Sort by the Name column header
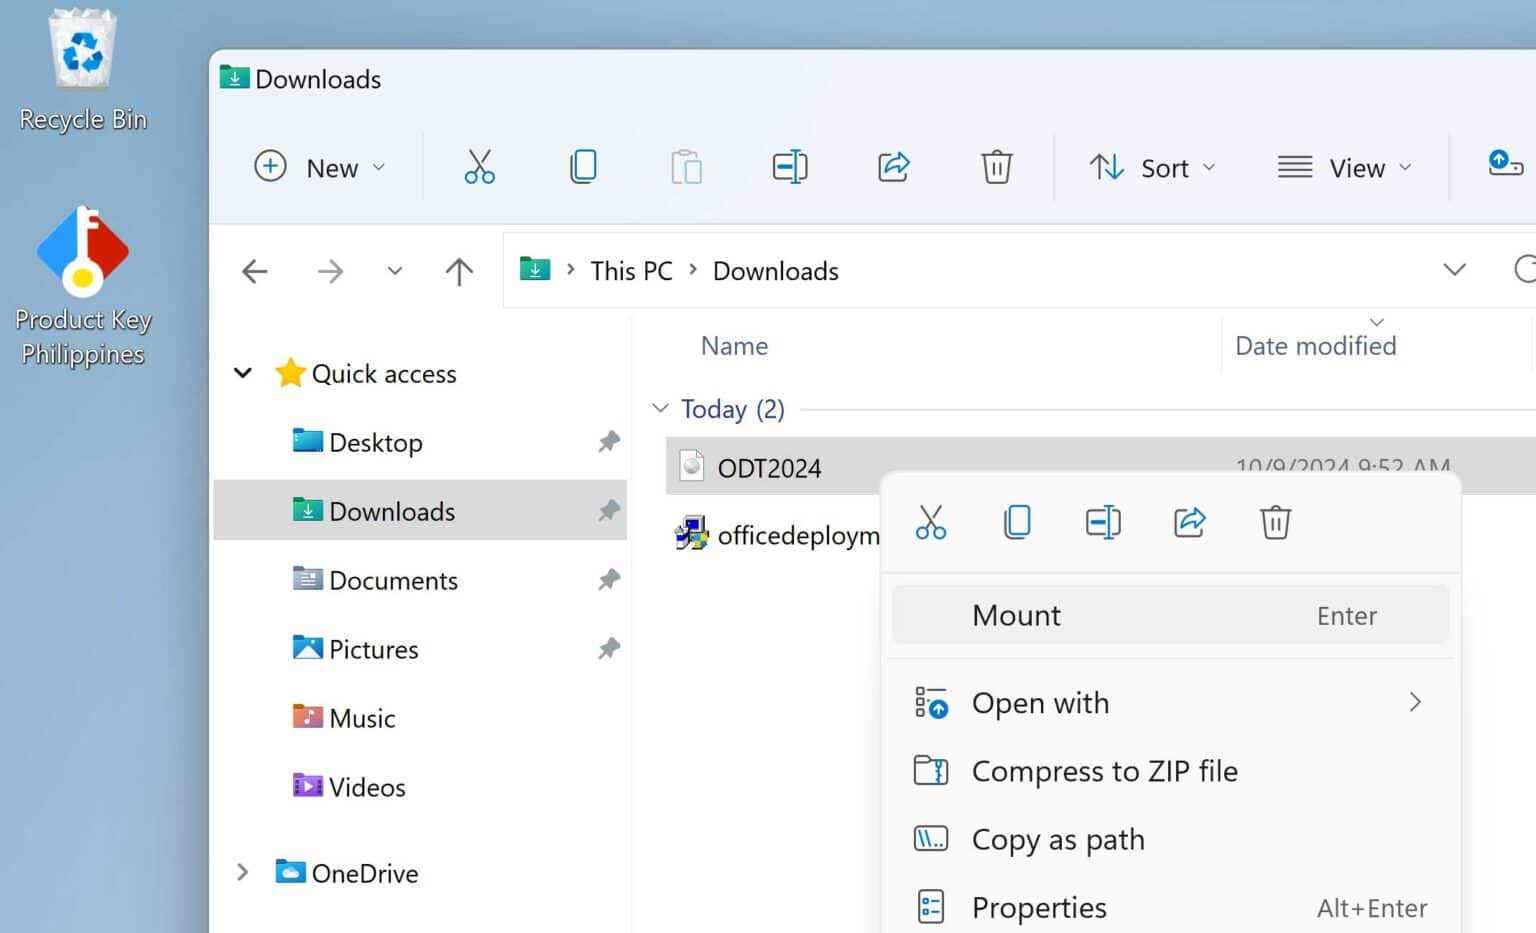This screenshot has width=1536, height=933. point(734,346)
